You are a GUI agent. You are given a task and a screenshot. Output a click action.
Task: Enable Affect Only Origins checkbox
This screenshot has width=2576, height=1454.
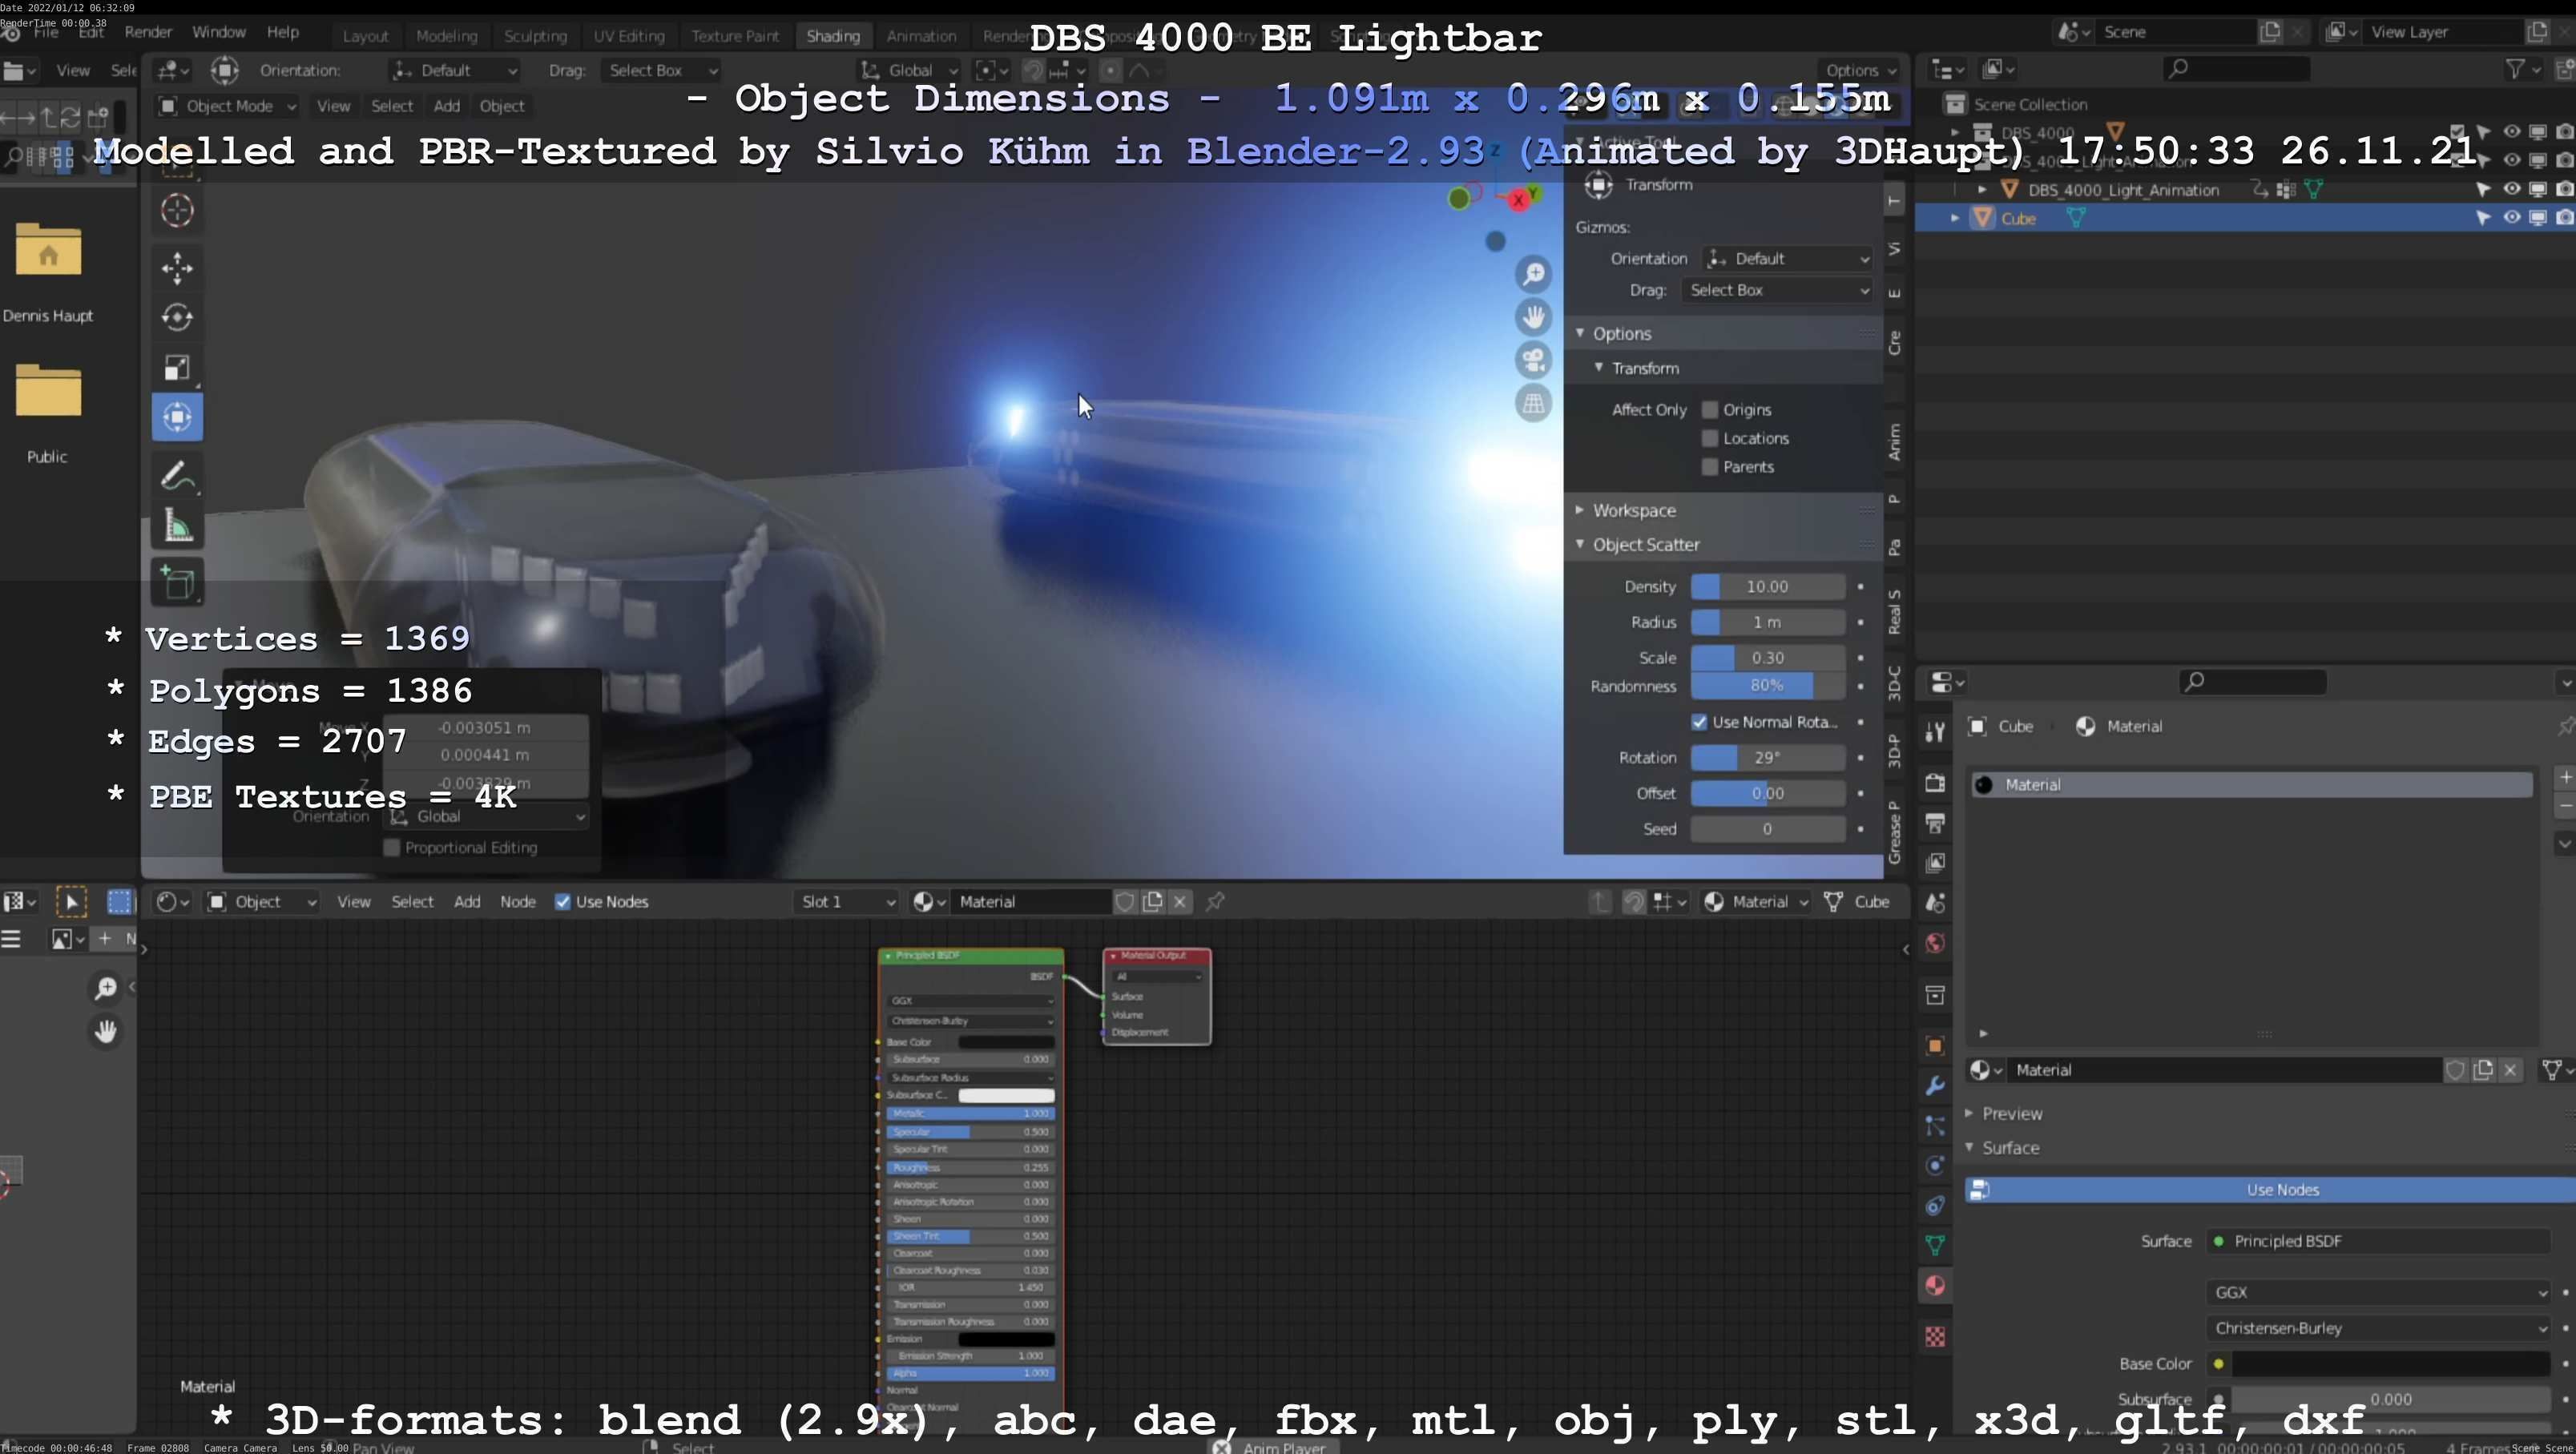1710,410
